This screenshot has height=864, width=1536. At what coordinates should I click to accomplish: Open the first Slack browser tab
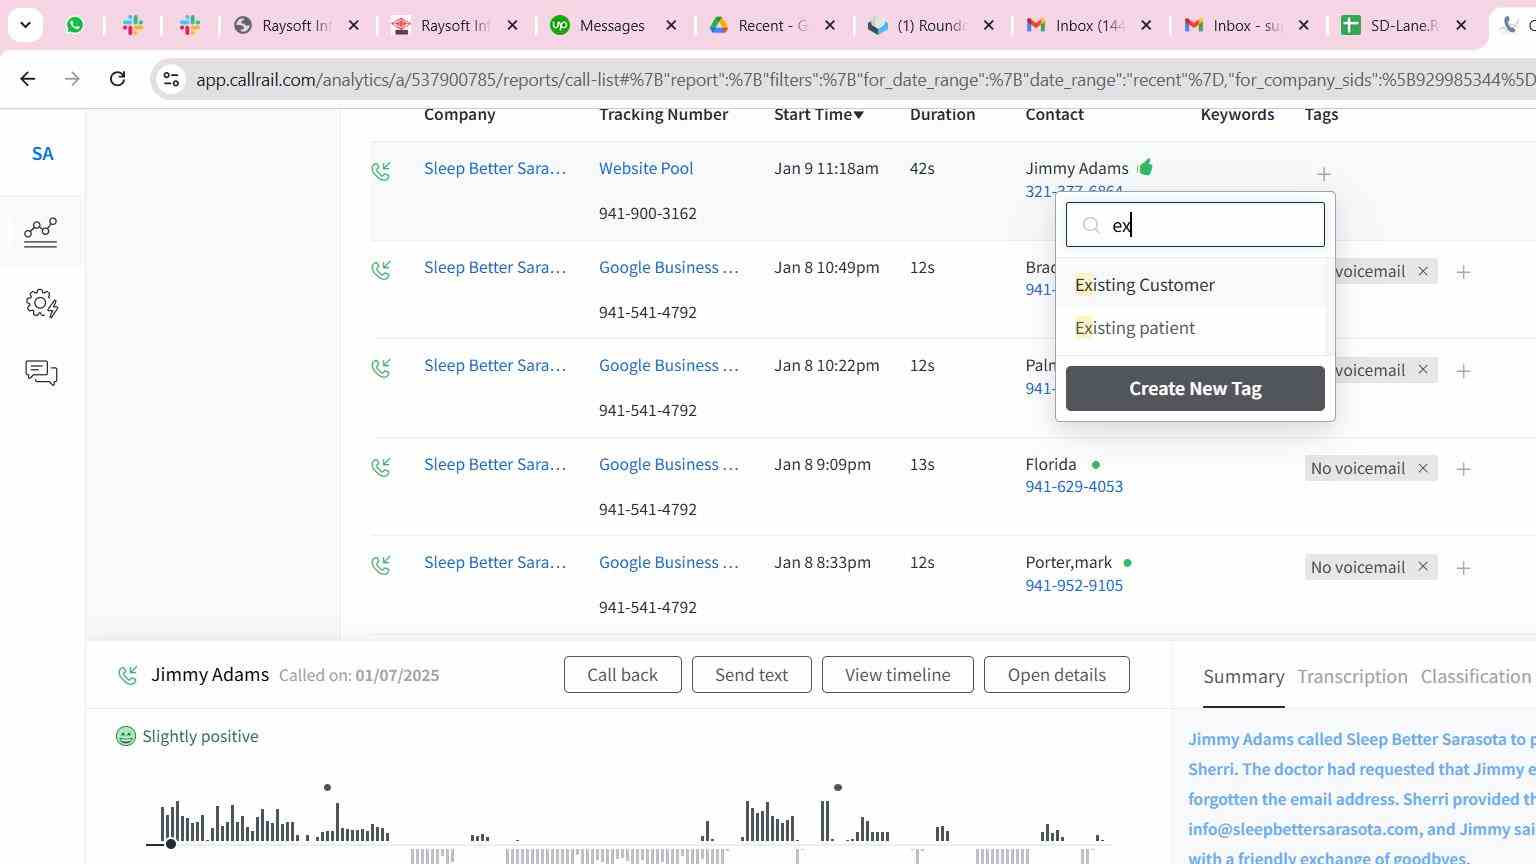click(132, 25)
